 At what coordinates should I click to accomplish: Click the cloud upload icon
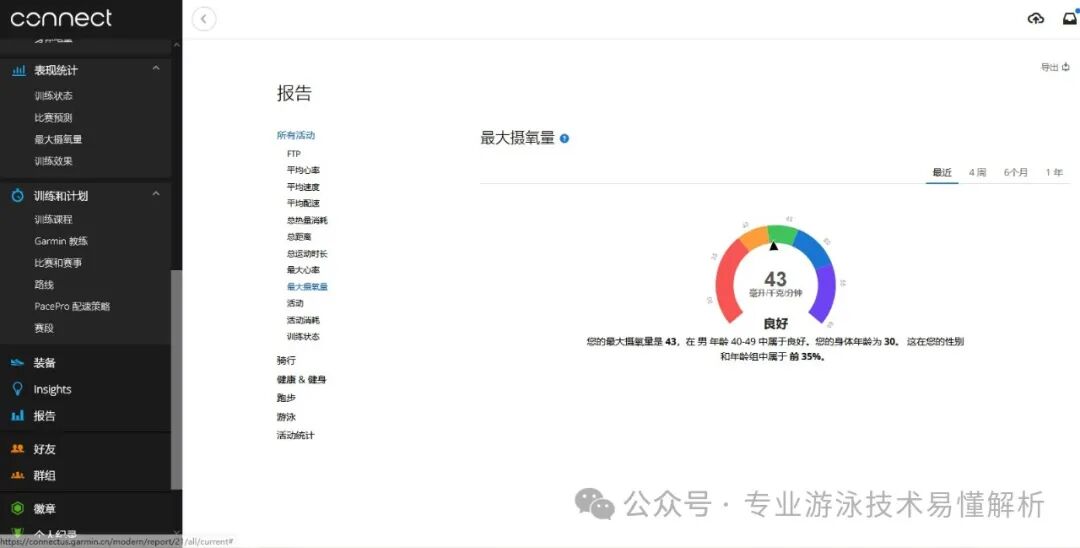click(x=1036, y=19)
